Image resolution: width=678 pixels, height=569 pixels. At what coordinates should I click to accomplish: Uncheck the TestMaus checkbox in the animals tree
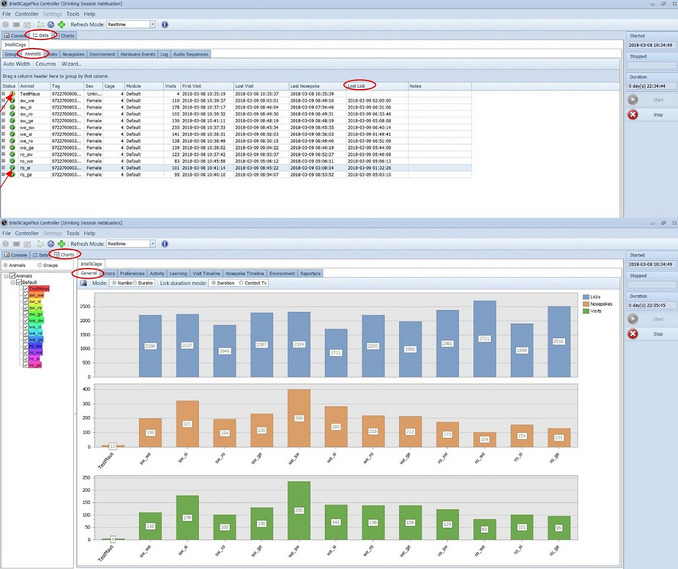(x=26, y=288)
